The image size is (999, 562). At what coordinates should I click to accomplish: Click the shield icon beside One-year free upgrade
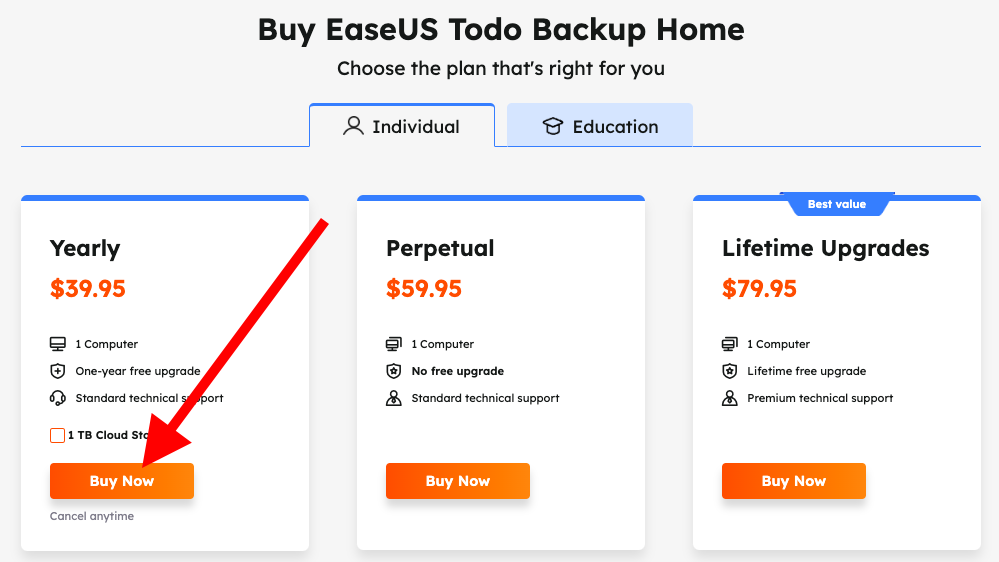(58, 371)
